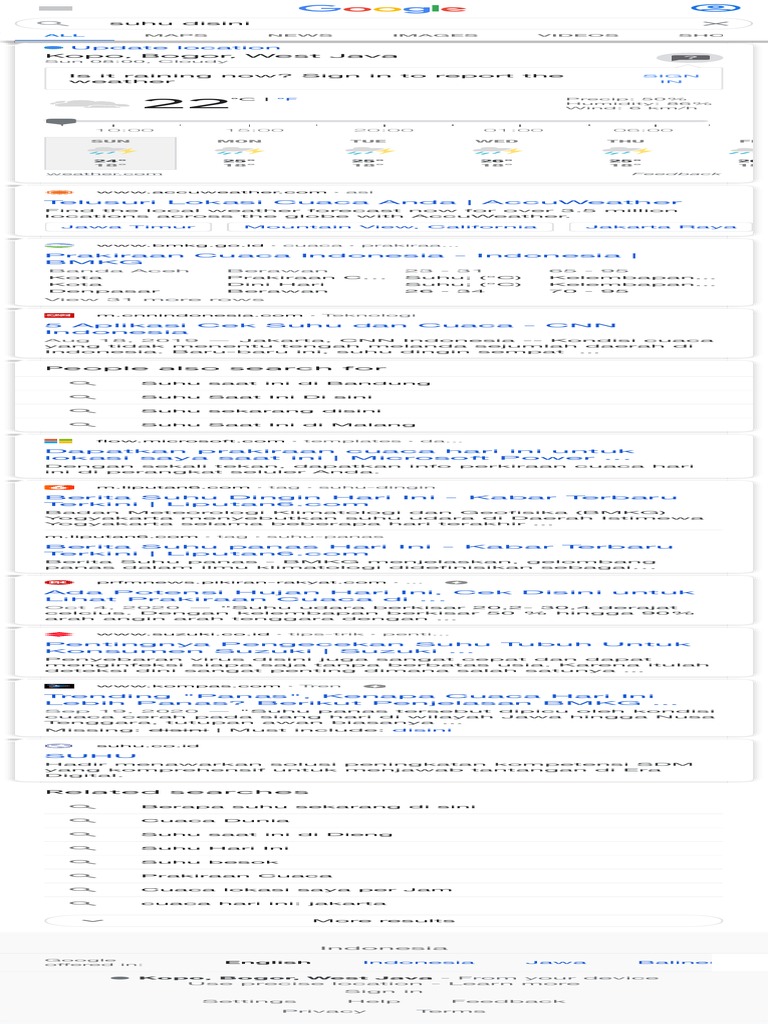This screenshot has height=1024, width=768.
Task: Open 'Ada Potensi Hujan Hari Ini' result
Action: (369, 596)
